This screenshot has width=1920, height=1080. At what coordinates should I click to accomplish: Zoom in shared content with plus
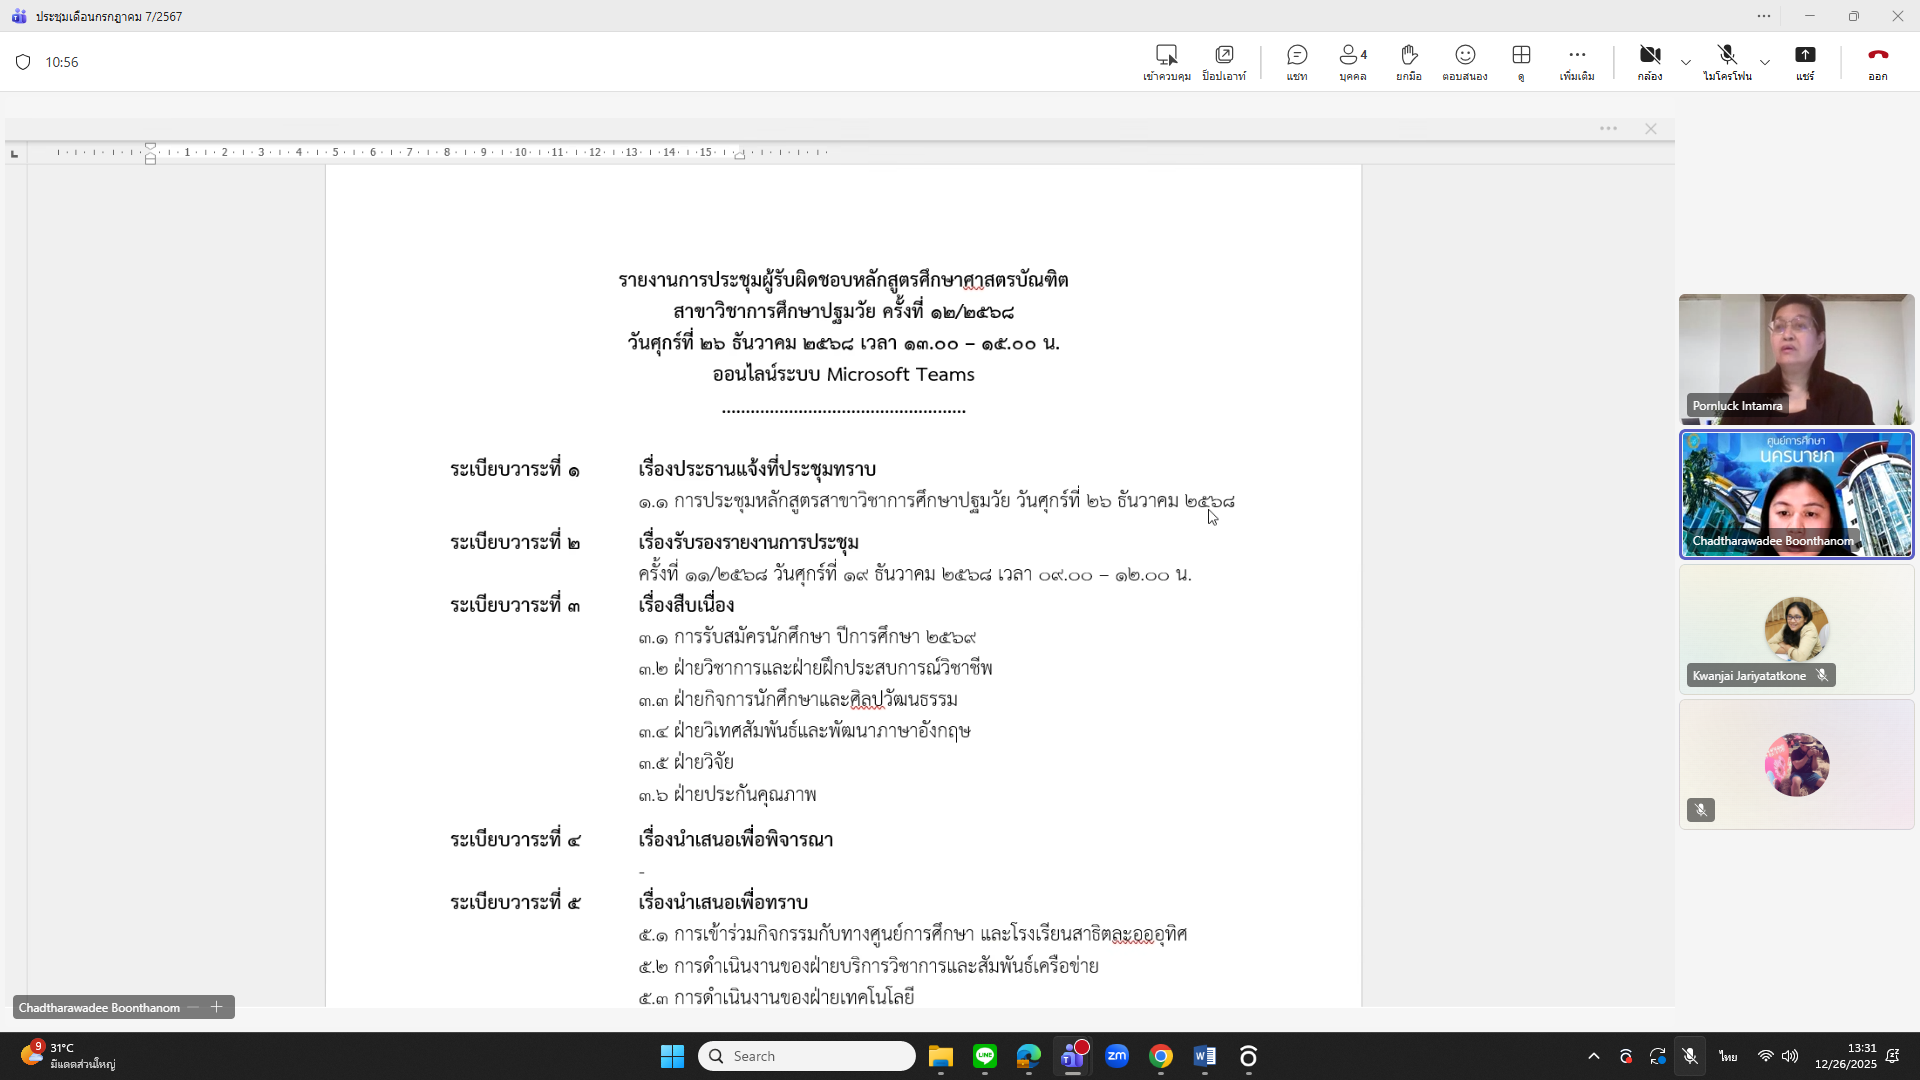click(x=216, y=1007)
